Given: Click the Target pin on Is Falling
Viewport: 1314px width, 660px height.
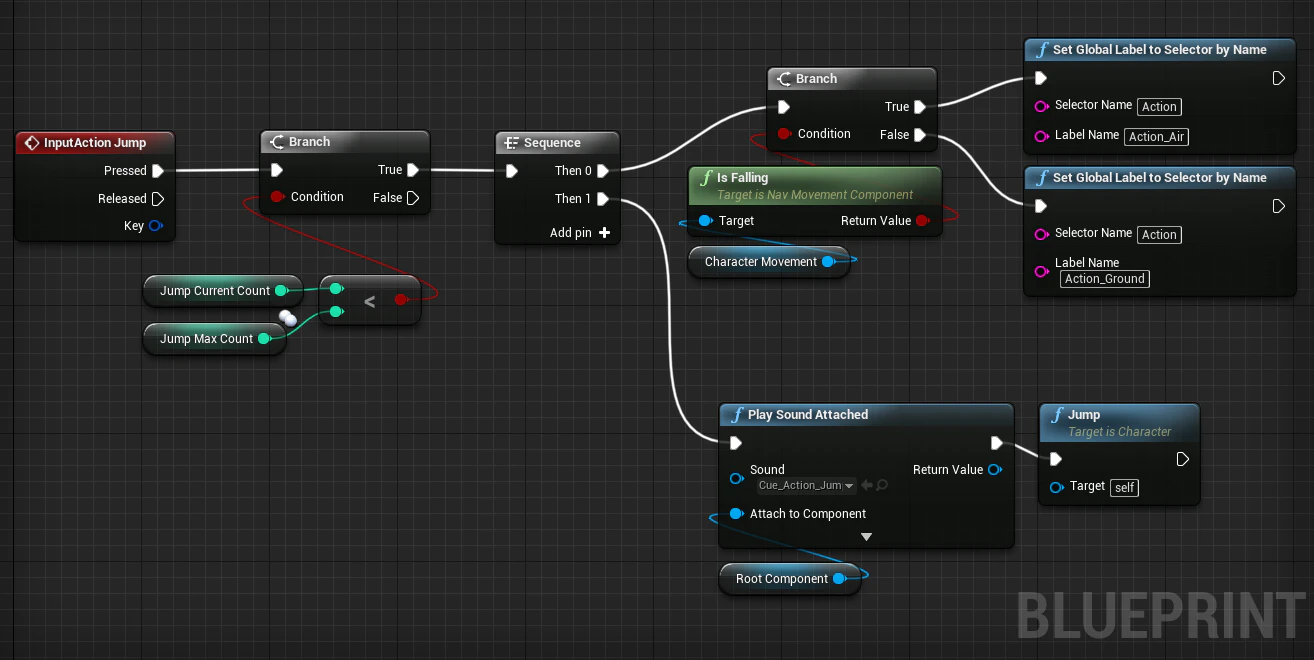Looking at the screenshot, I should click(705, 221).
